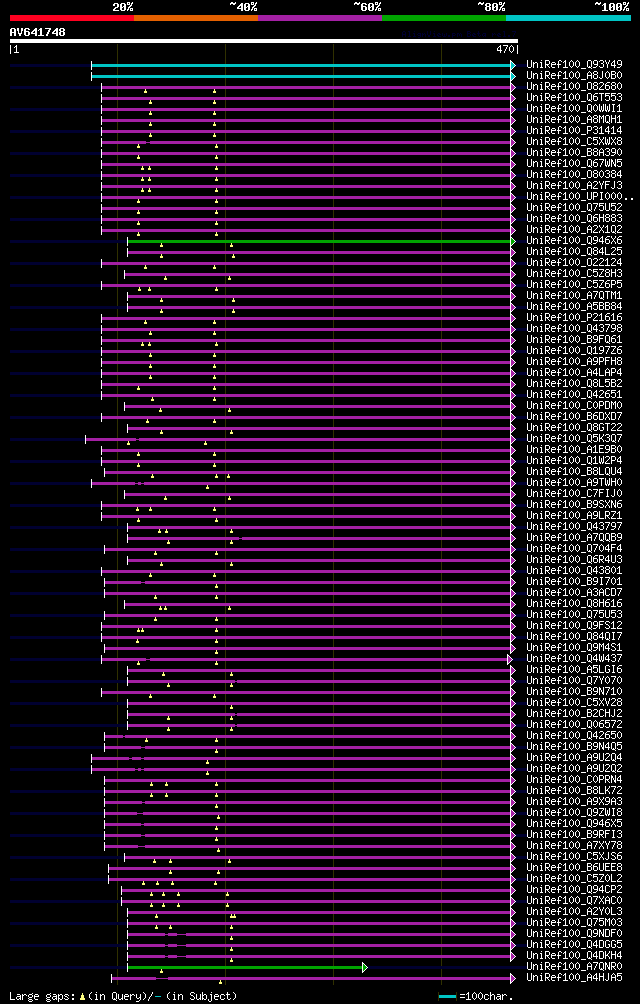Click the UniRef100_C5XWX8 label
This screenshot has width=640, height=1004.
(x=574, y=142)
